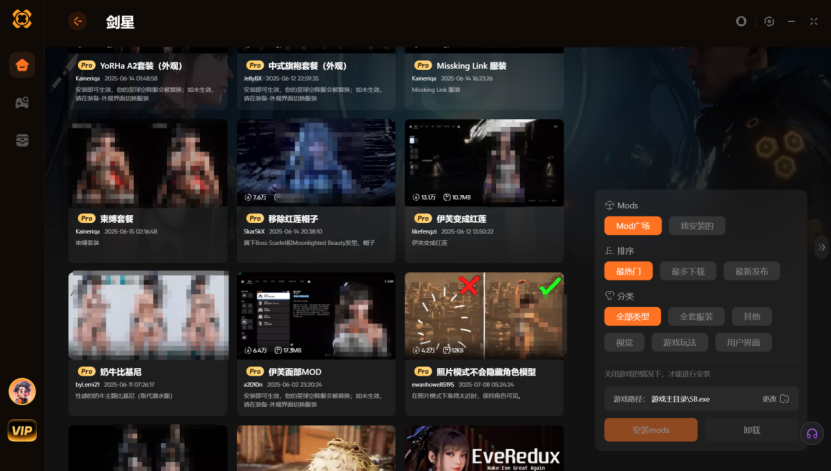Select the Missking Link 服装 mod title
The height and width of the screenshot is (471, 831).
(x=471, y=66)
